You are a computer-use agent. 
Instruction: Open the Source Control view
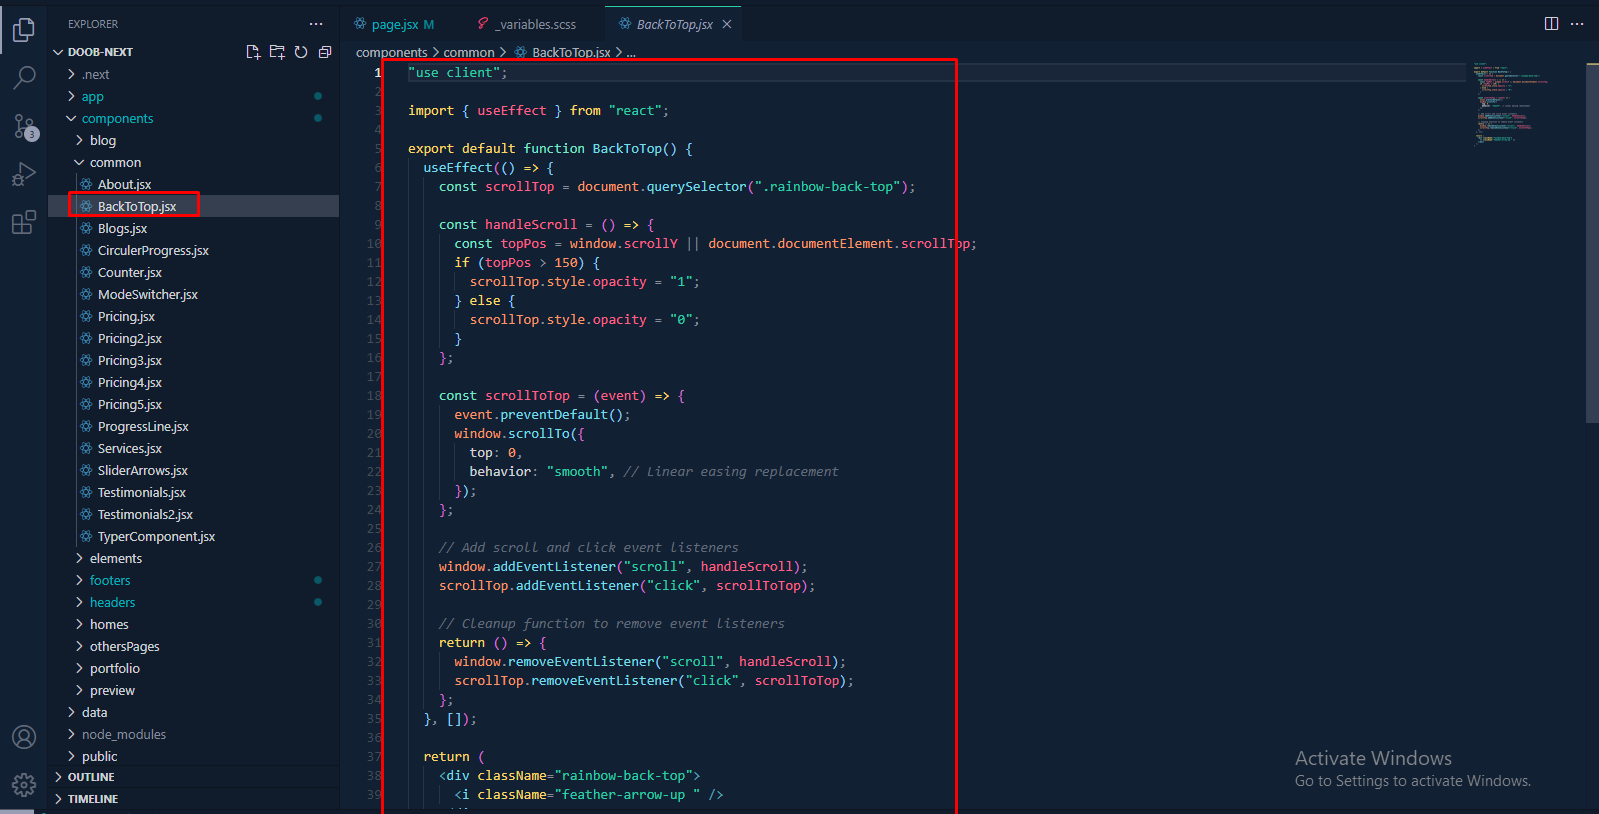[24, 126]
